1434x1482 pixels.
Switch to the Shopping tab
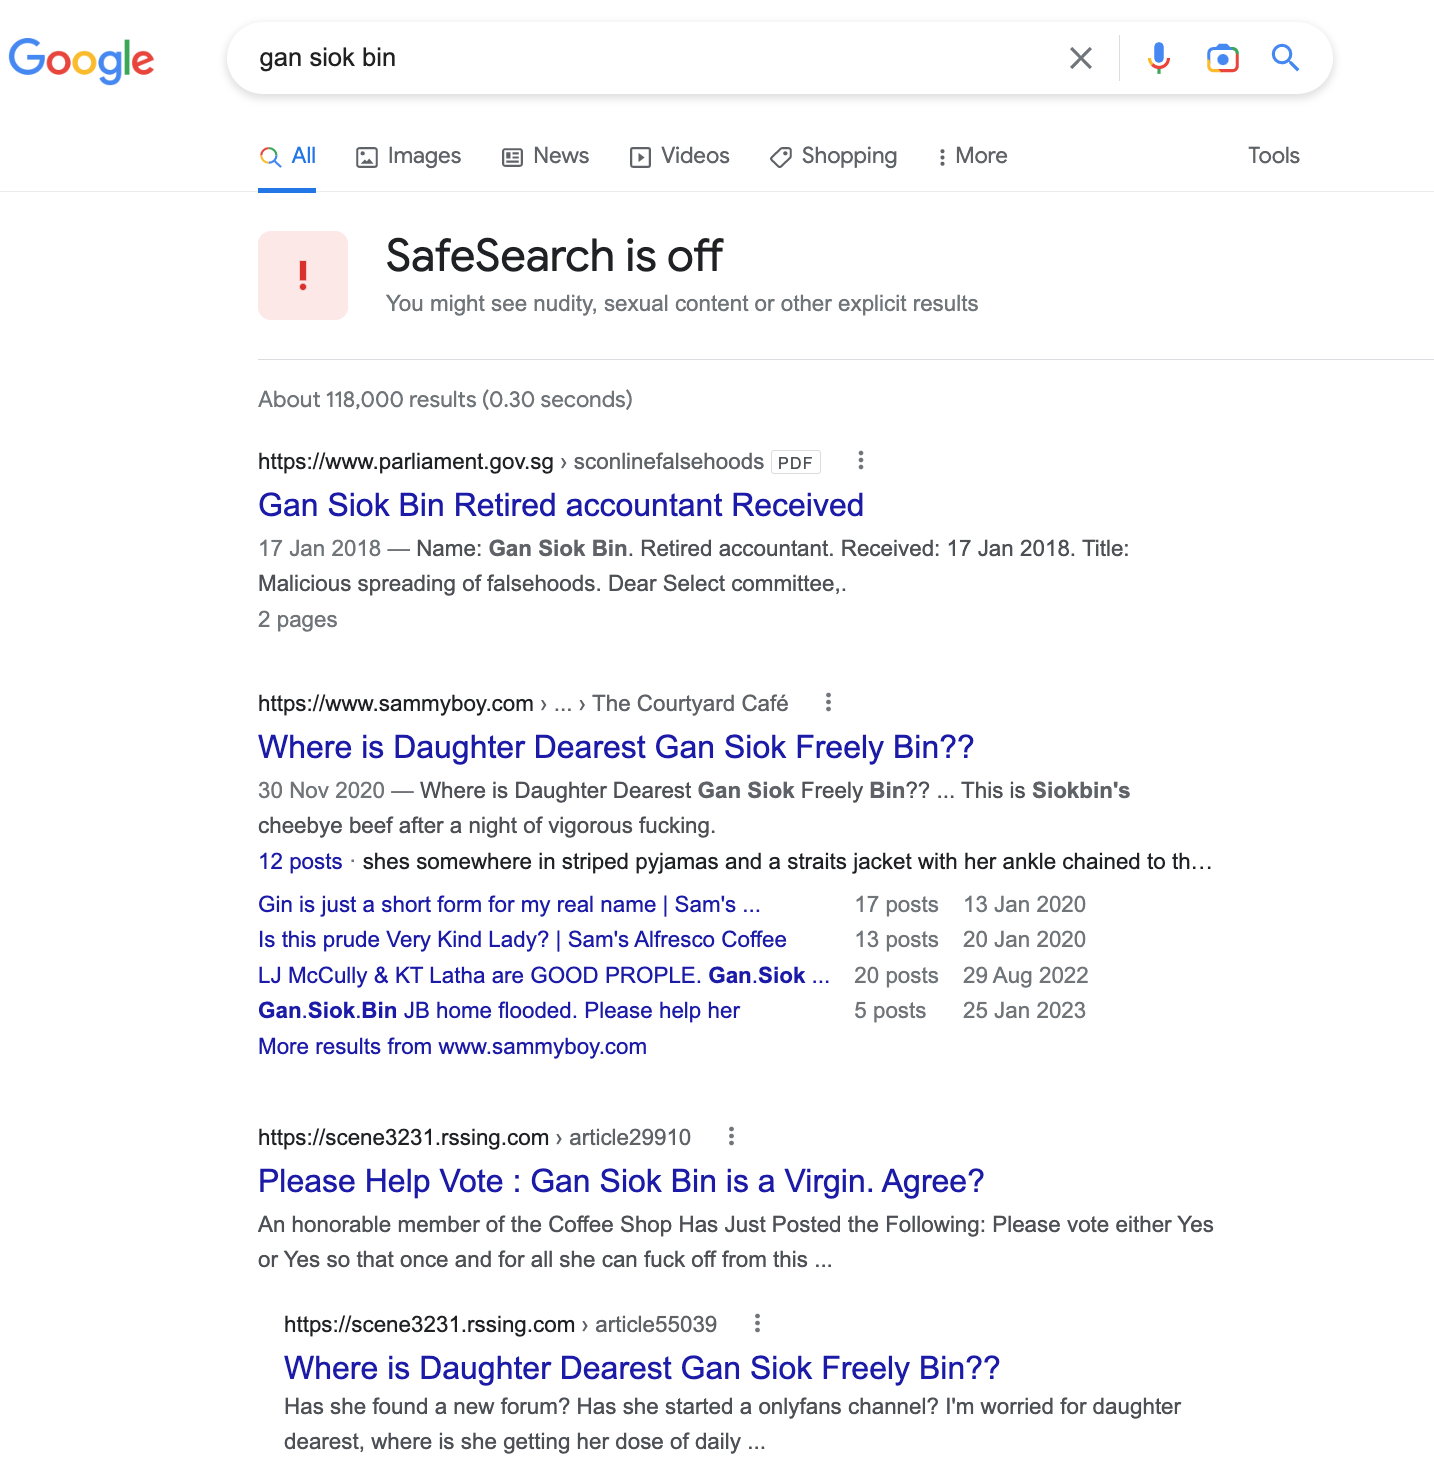pyautogui.click(x=834, y=156)
